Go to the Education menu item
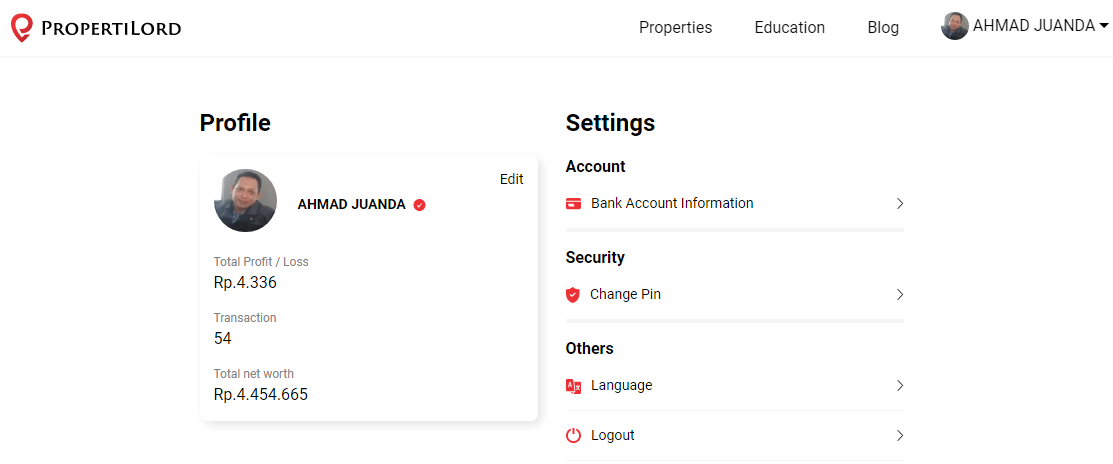 [x=789, y=28]
